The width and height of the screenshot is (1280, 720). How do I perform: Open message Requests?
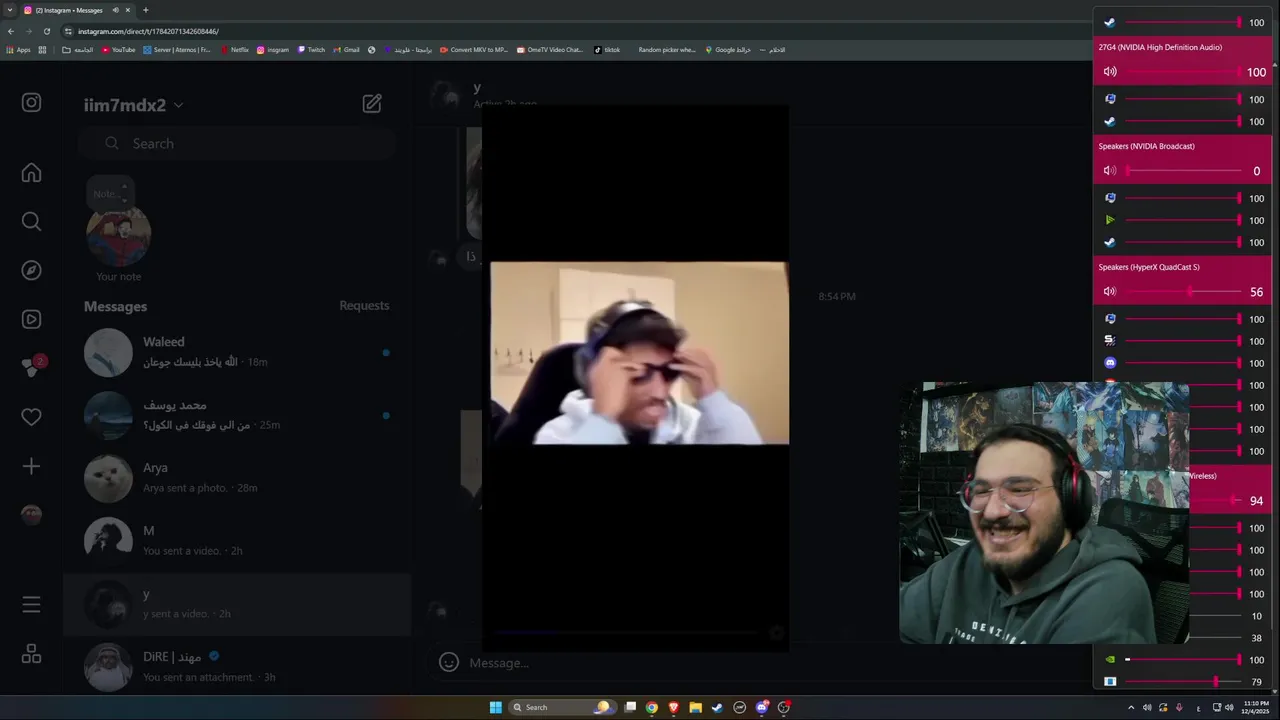click(364, 306)
